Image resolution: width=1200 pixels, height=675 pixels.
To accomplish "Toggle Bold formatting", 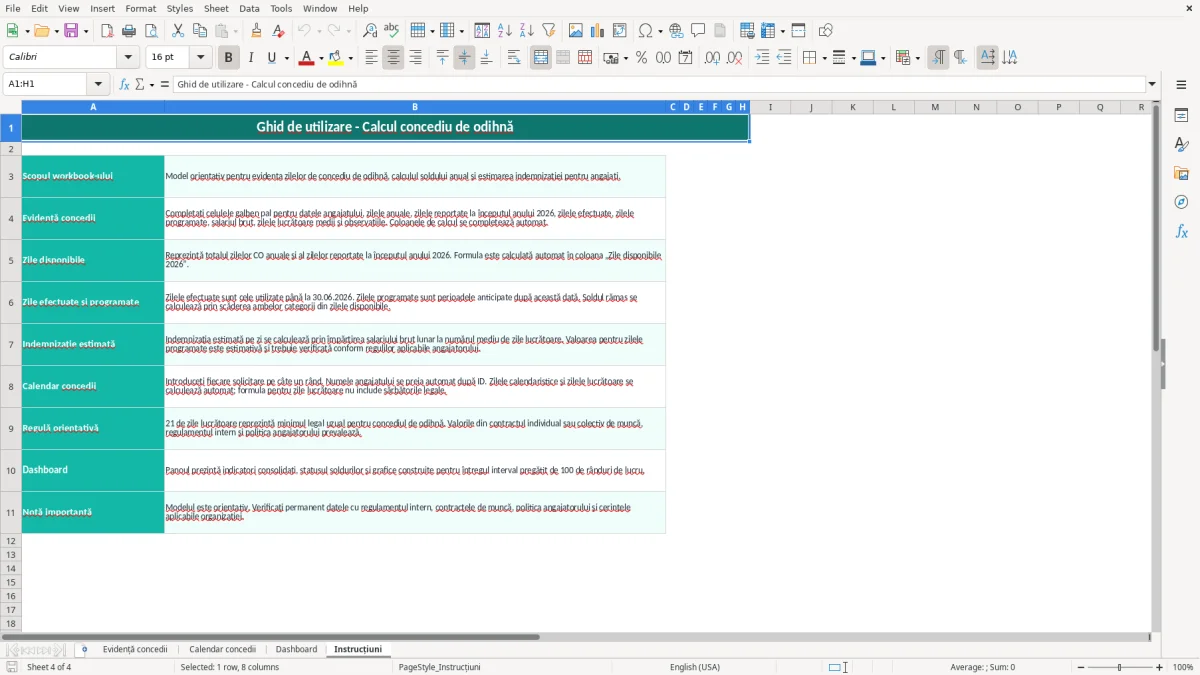I will click(x=228, y=58).
